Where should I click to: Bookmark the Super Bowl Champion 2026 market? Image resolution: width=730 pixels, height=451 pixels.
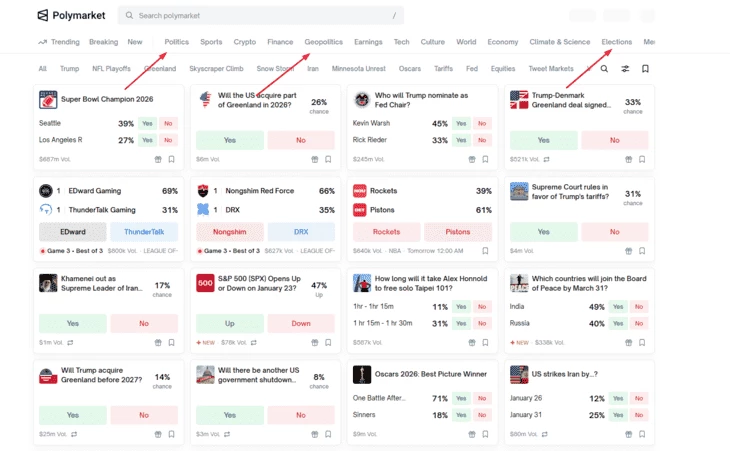click(x=172, y=159)
